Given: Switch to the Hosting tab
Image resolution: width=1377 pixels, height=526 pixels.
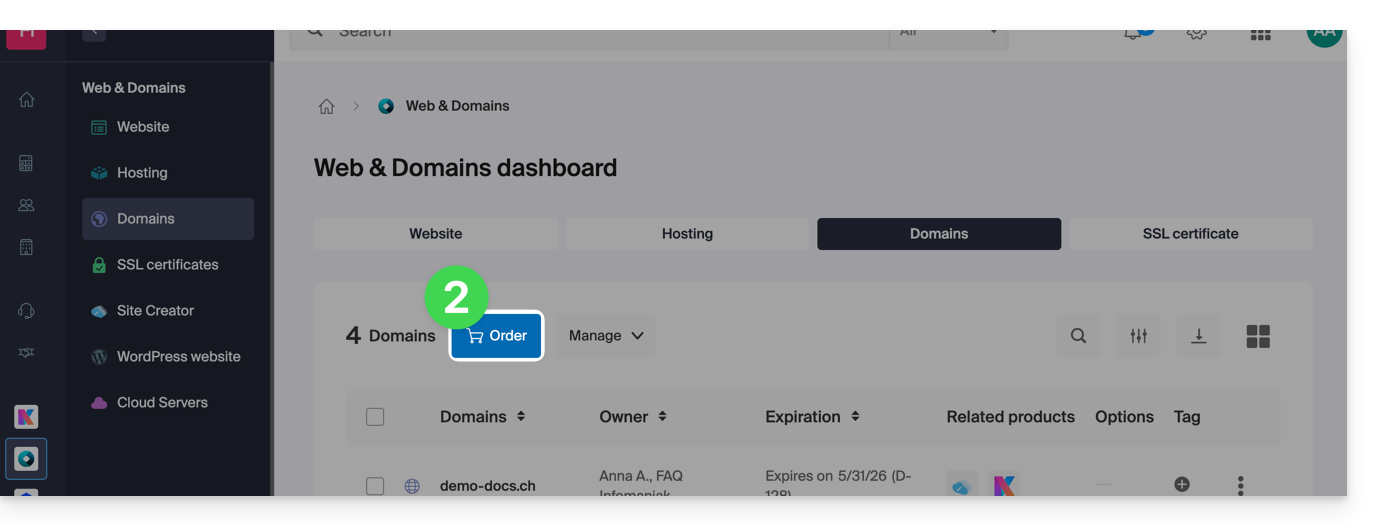Looking at the screenshot, I should pos(687,234).
